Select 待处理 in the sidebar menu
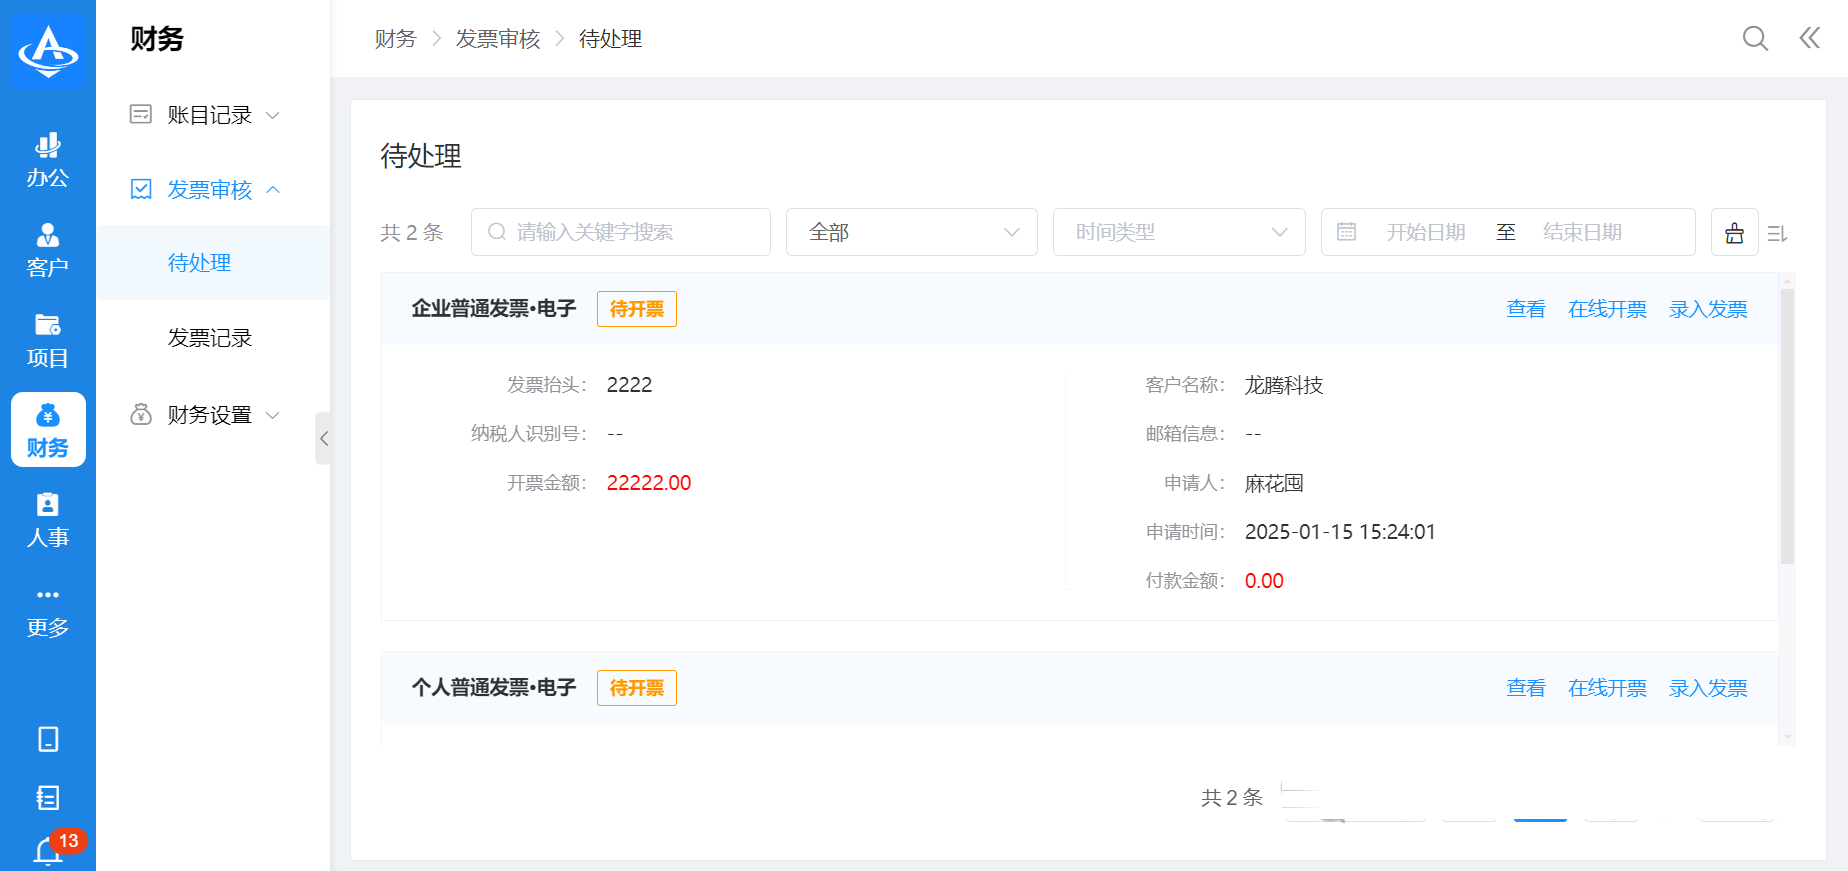The height and width of the screenshot is (871, 1848). (x=200, y=263)
